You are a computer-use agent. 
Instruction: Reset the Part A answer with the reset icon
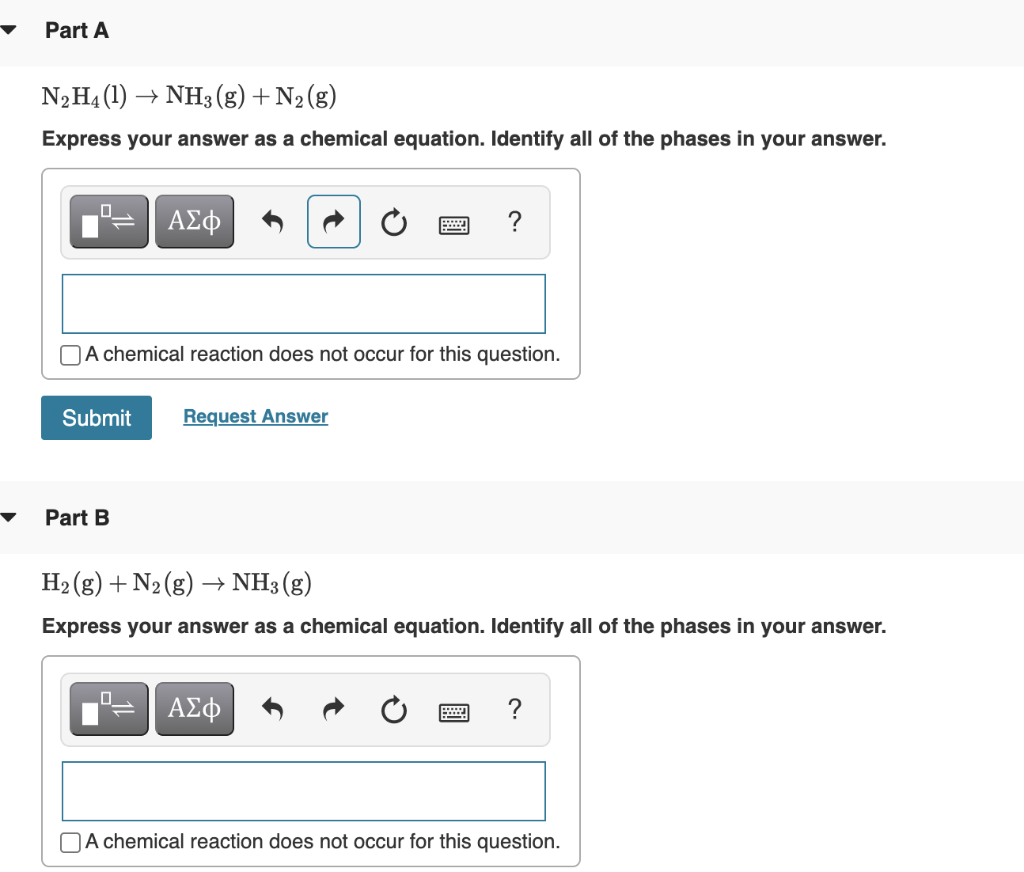(393, 222)
